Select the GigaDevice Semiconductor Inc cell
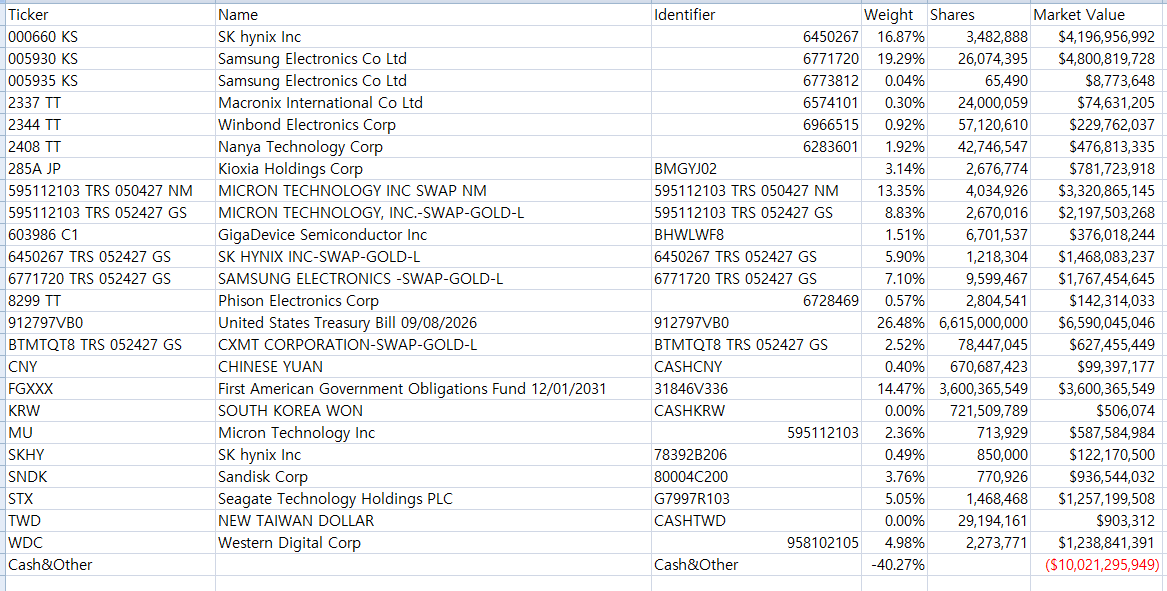Viewport: 1167px width, 591px height. click(433, 234)
